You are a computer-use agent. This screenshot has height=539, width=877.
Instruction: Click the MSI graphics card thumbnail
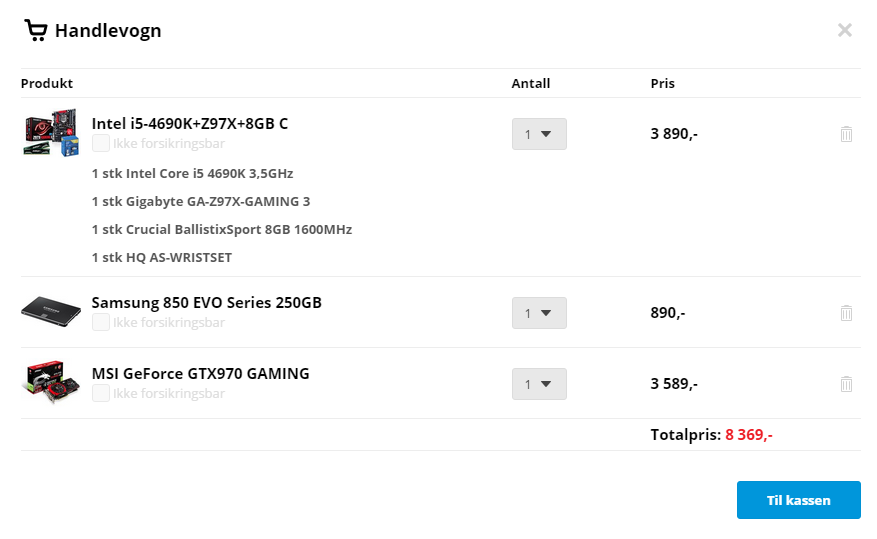(x=51, y=382)
